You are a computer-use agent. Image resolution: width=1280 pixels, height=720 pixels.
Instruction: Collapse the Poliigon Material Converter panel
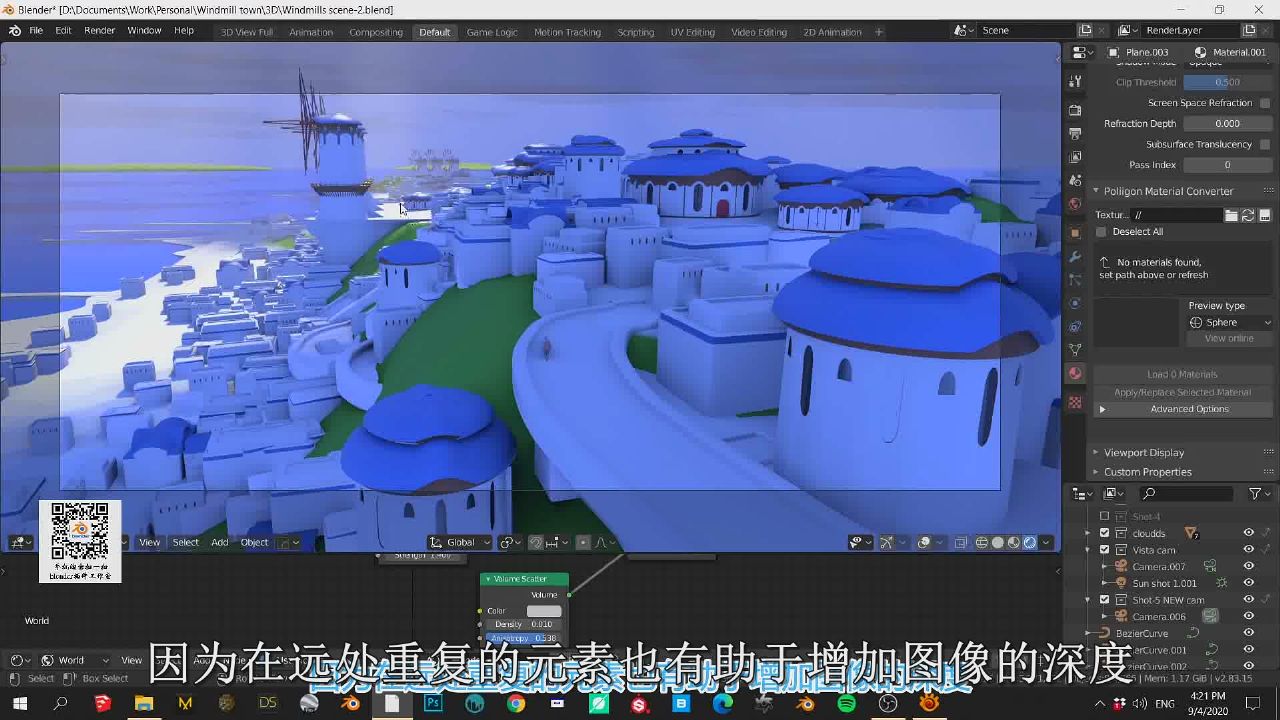pos(1168,191)
